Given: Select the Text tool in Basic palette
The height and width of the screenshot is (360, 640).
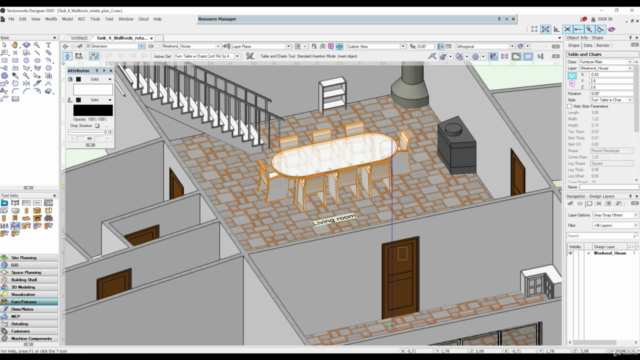Looking at the screenshot, I should [x=48, y=45].
